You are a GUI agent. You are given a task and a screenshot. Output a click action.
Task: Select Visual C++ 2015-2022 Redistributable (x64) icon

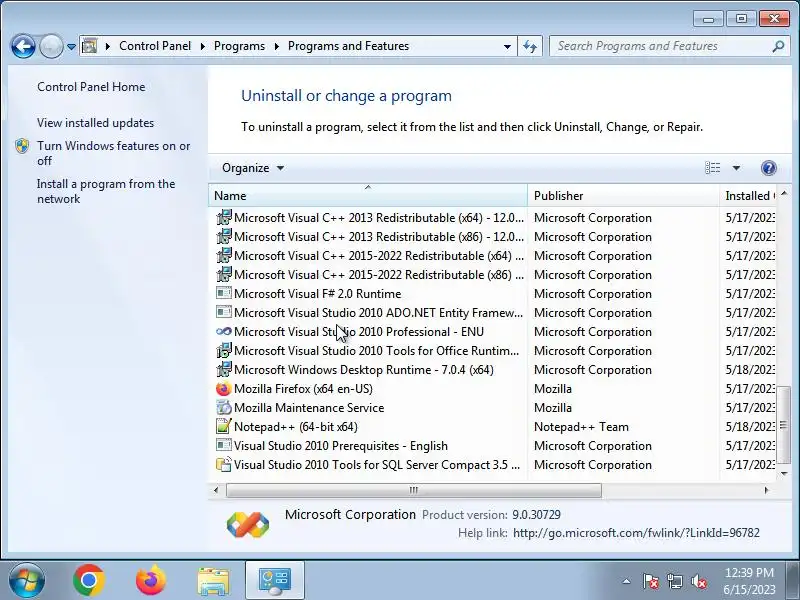pos(223,256)
